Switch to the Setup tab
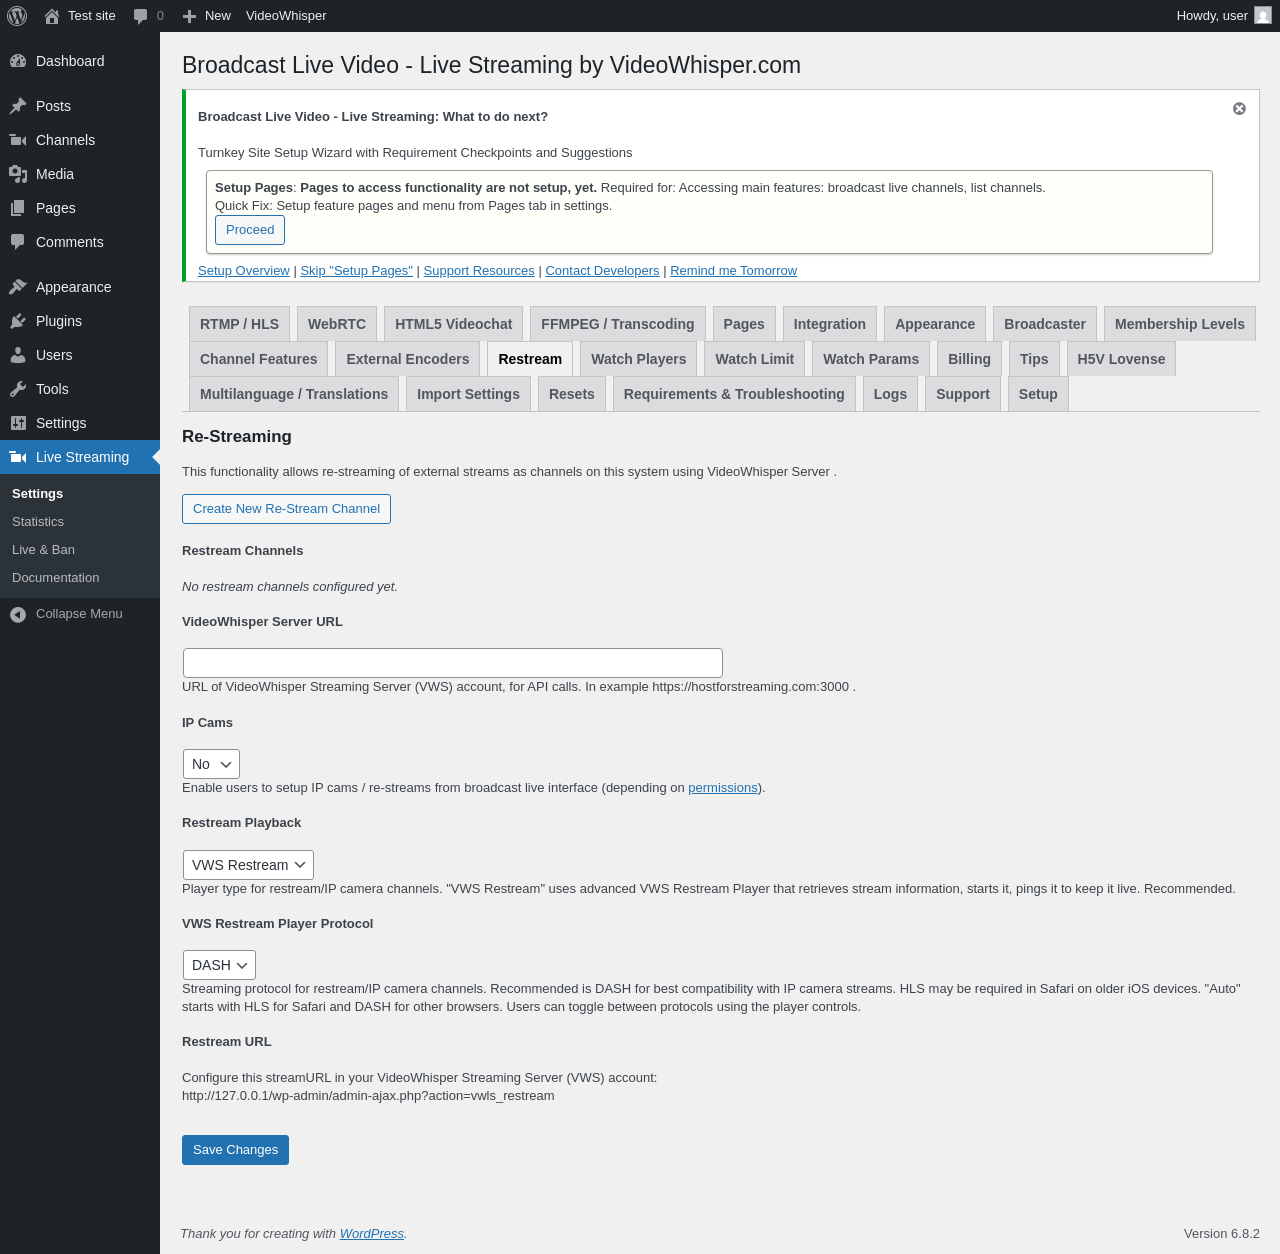 coord(1038,394)
